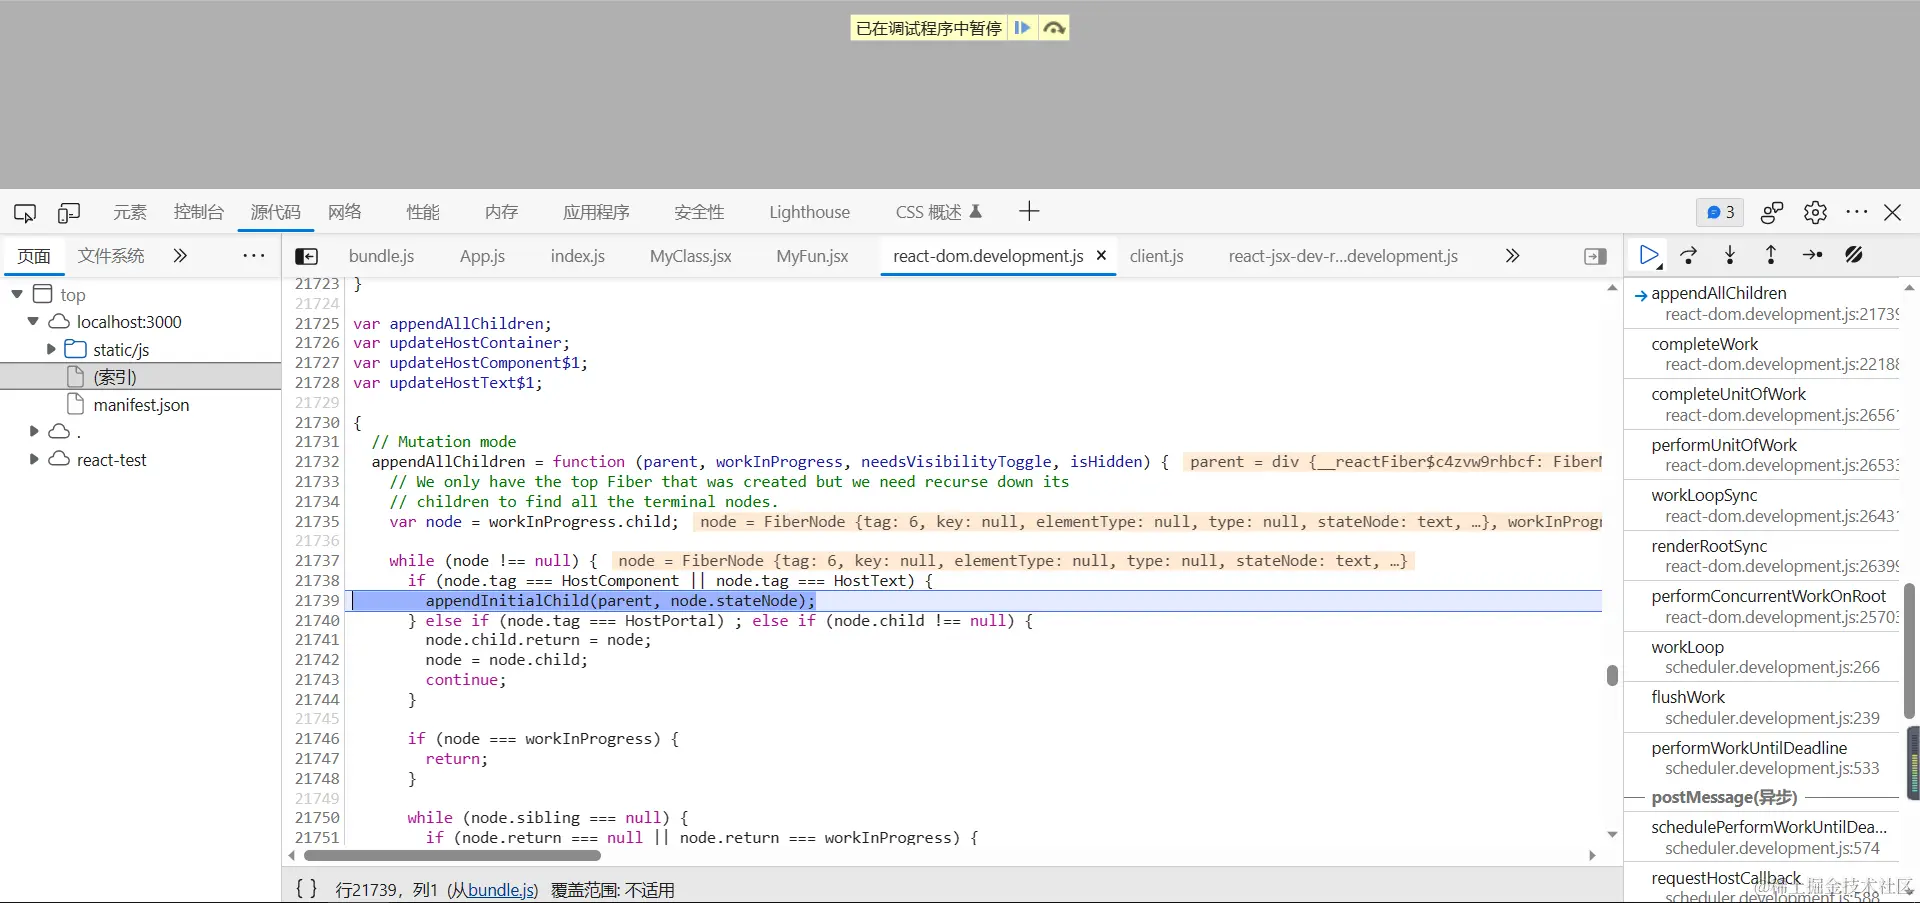The image size is (1920, 903).
Task: Switch to MyFun.jsx file tab
Action: 812,256
